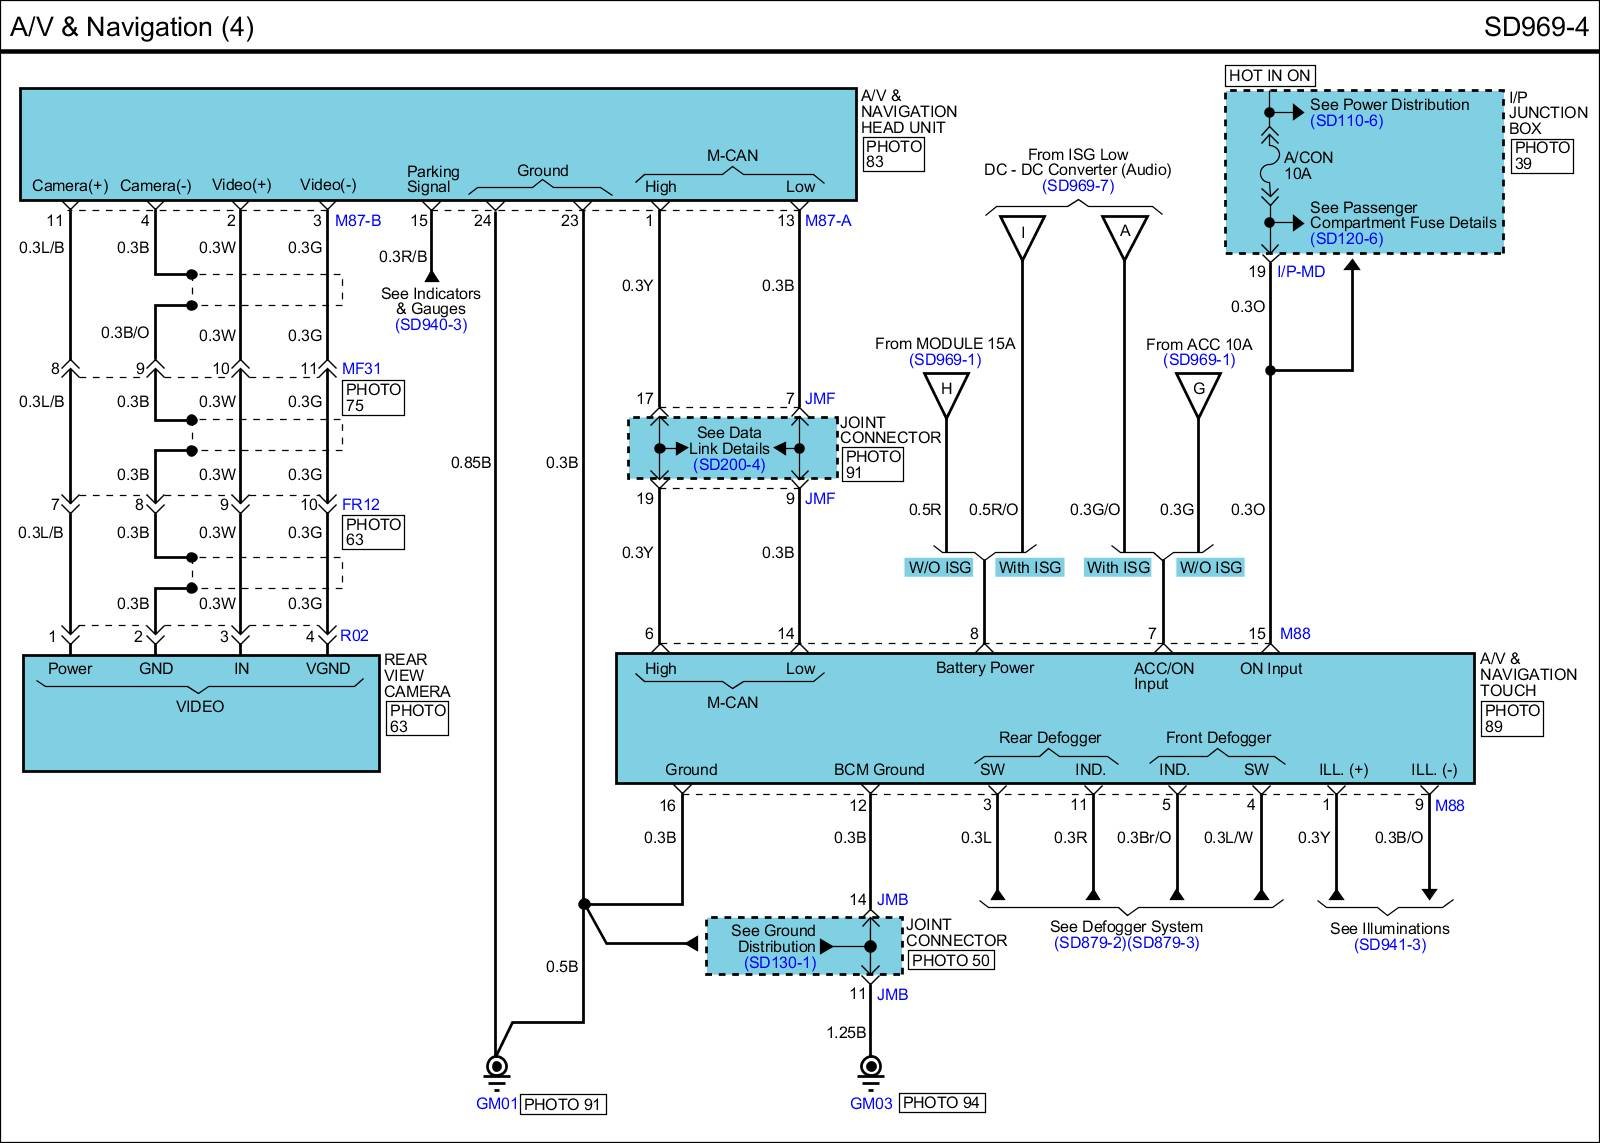Follow the SD110-6 Power Distribution link

tap(1346, 121)
